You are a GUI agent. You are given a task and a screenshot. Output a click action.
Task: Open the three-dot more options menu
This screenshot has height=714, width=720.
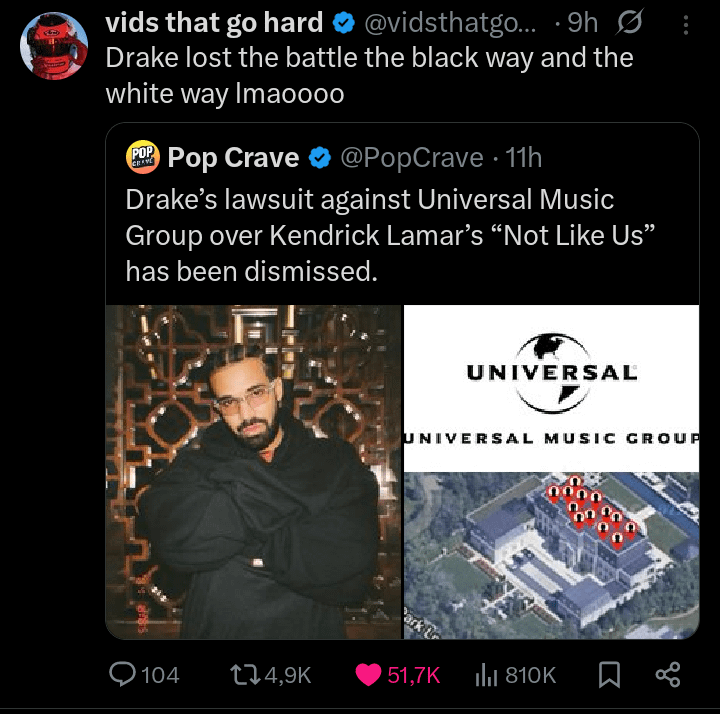click(x=684, y=24)
